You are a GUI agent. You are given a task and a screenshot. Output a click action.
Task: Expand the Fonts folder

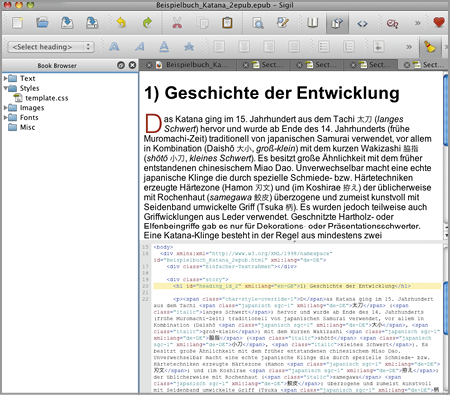[x=5, y=118]
